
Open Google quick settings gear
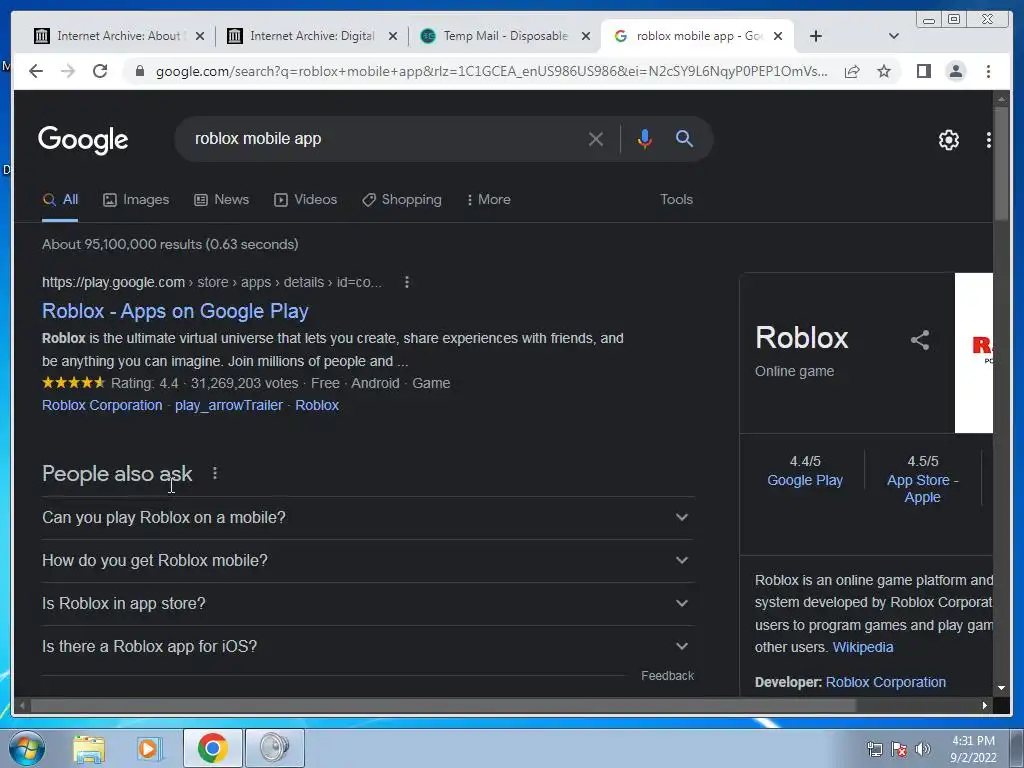click(948, 140)
